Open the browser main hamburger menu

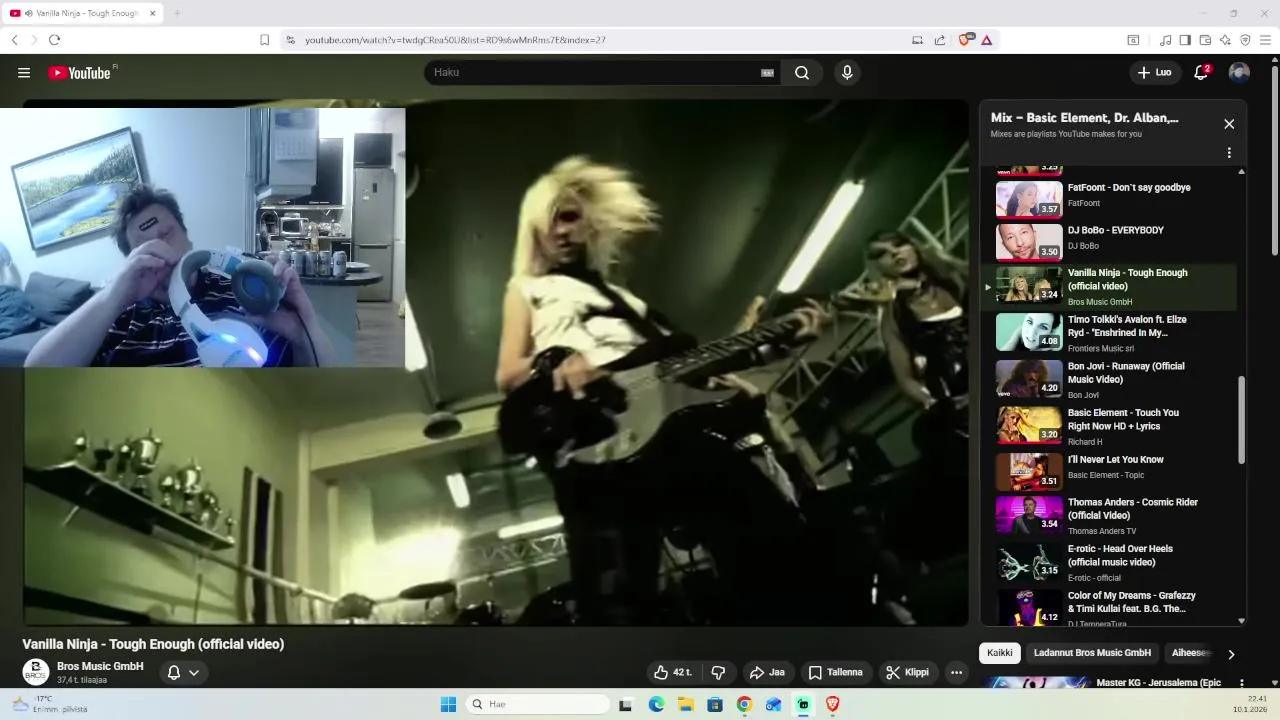click(1265, 40)
